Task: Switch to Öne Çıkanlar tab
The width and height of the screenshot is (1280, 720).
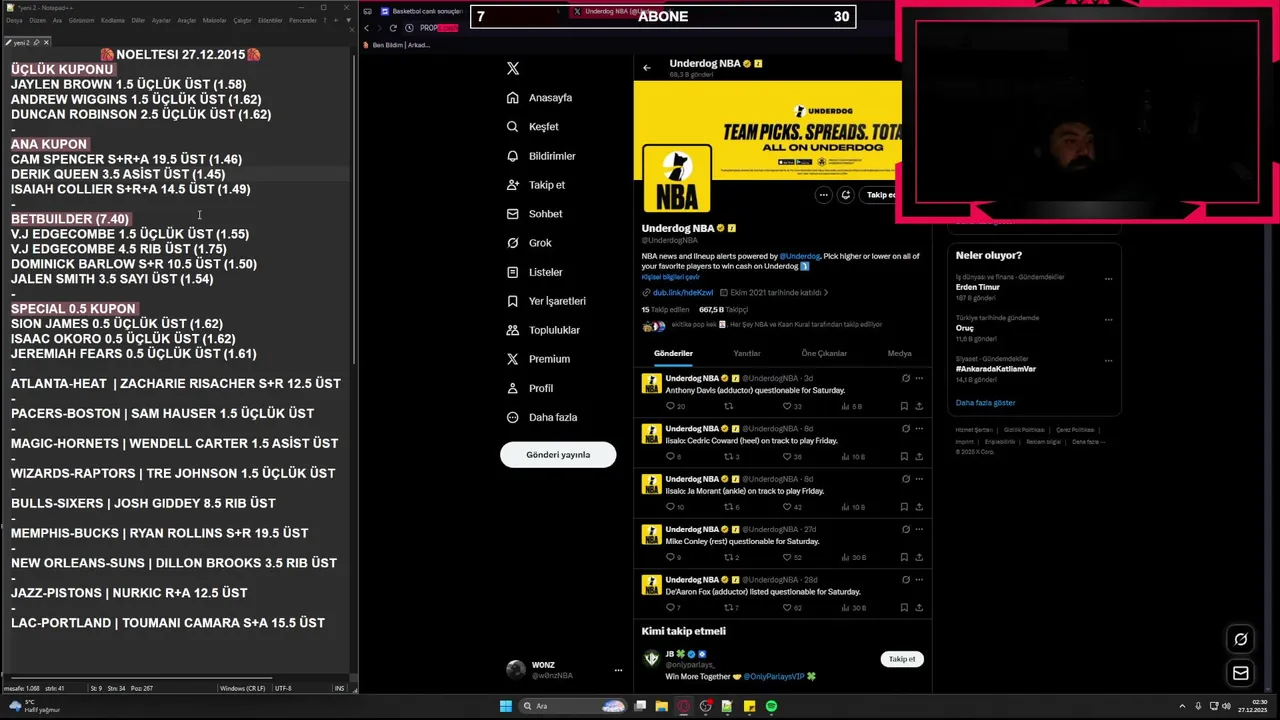Action: 824,353
